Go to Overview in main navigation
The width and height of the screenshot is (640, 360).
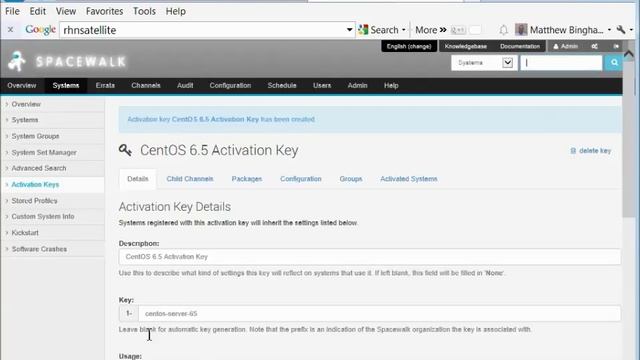coord(22,85)
